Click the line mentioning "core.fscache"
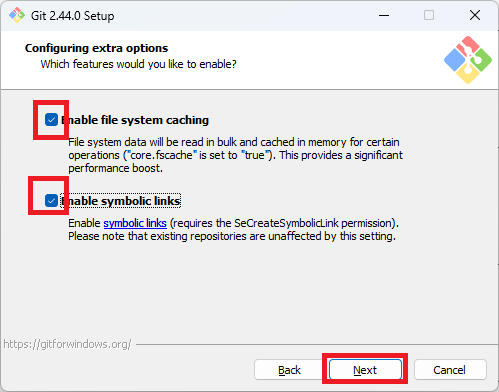 [235, 155]
